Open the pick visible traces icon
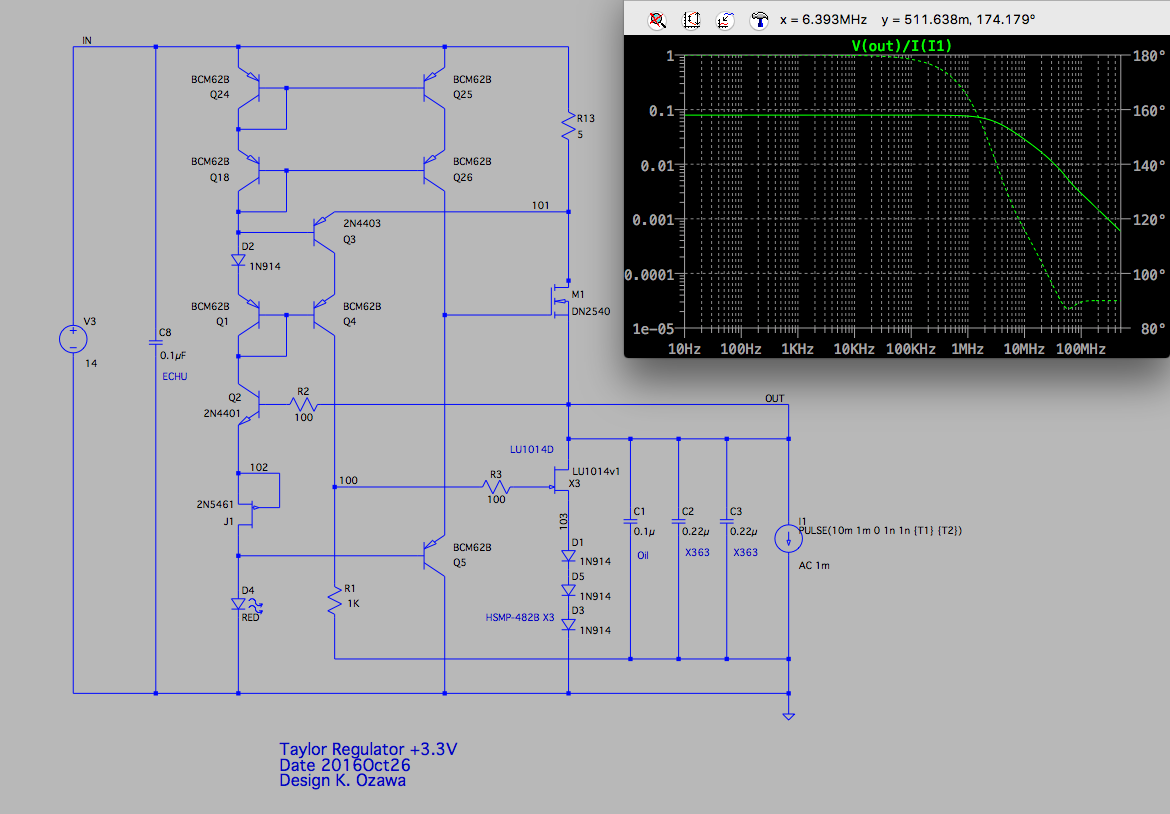This screenshot has height=814, width=1170. coord(725,19)
